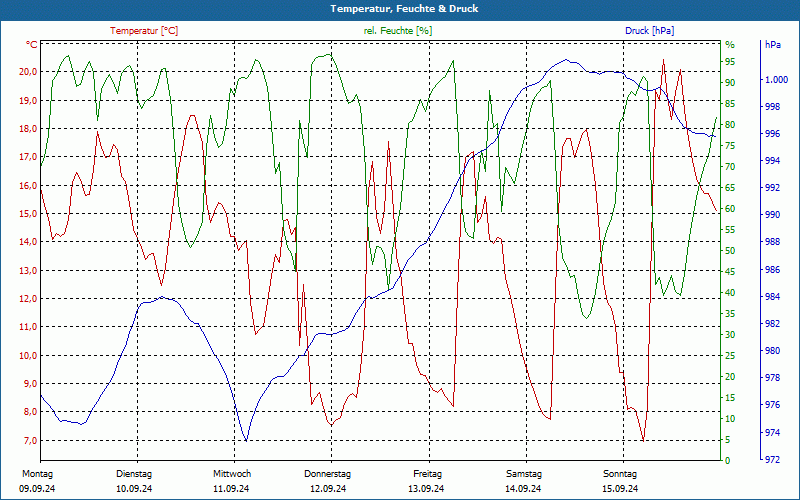Click the '986' pressure axis value

click(773, 269)
